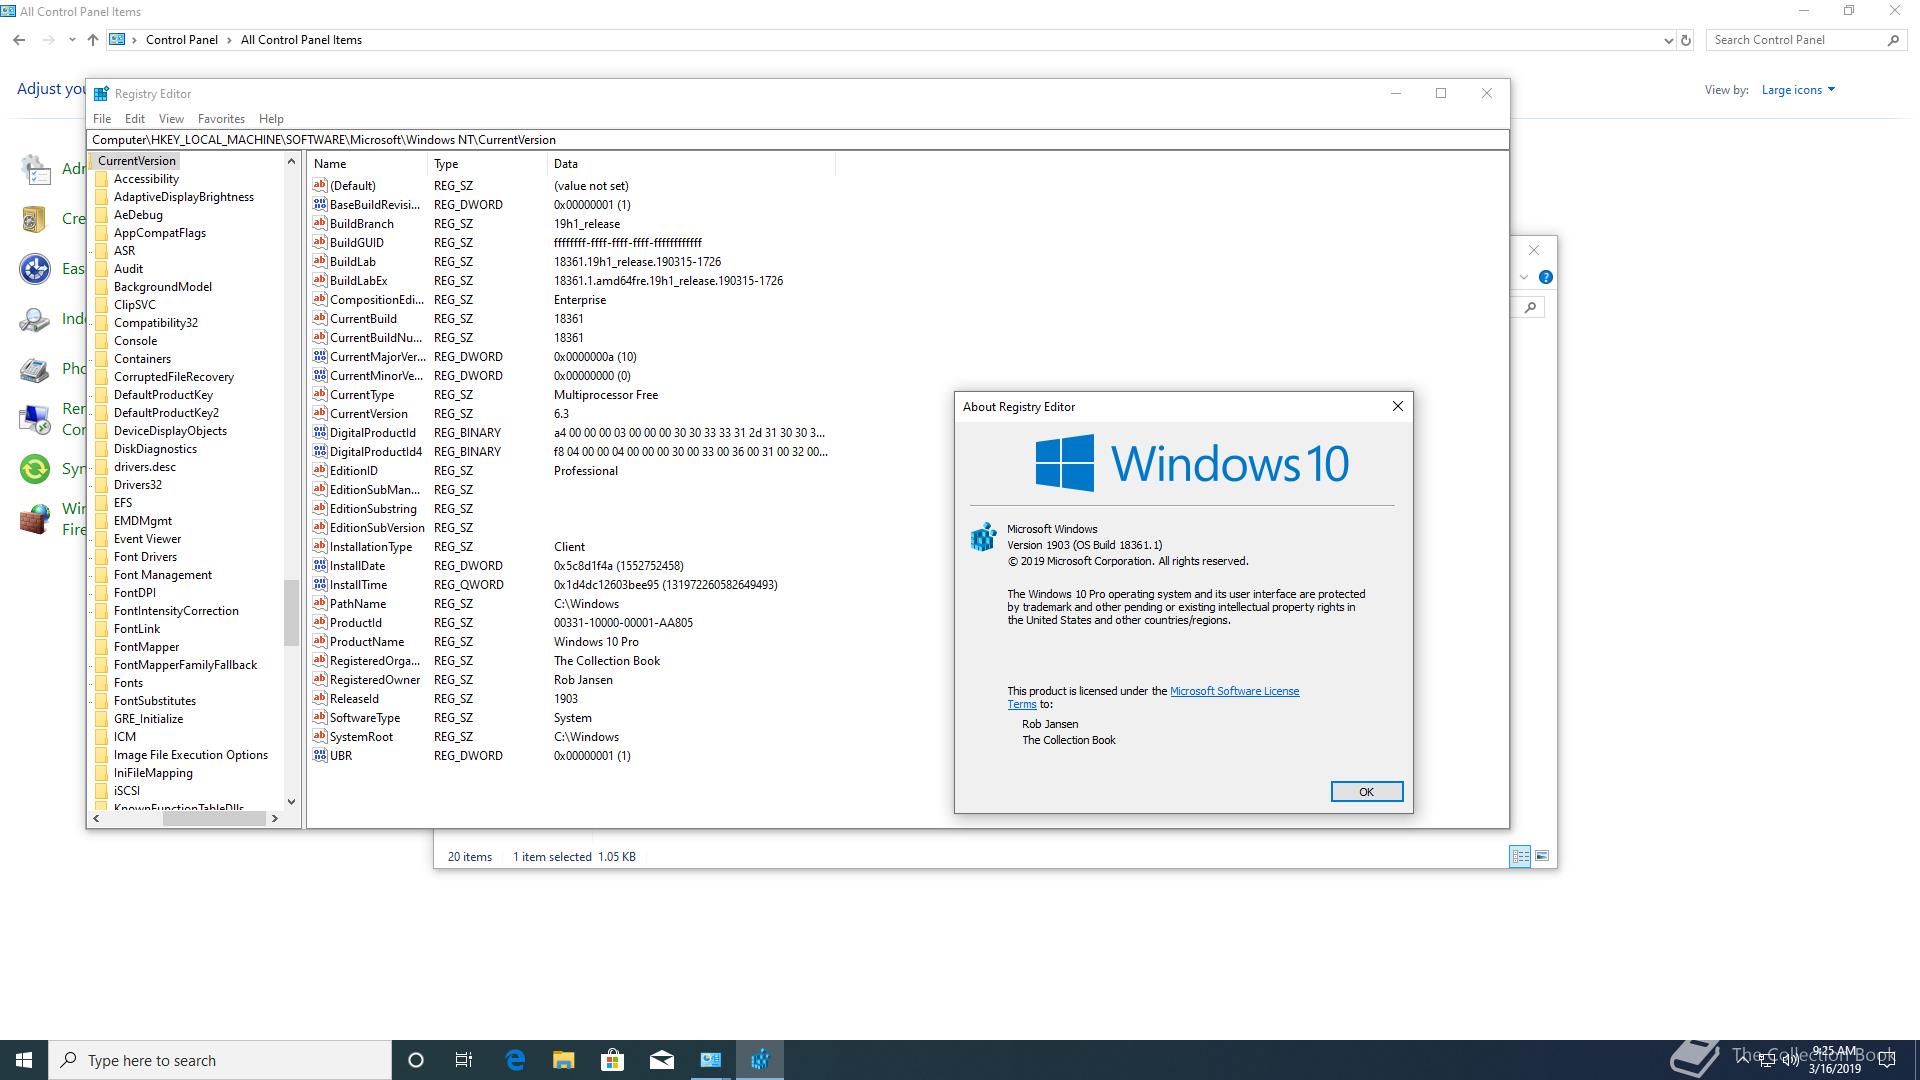This screenshot has width=1920, height=1080.
Task: Click the help question mark icon
Action: coord(1545,277)
